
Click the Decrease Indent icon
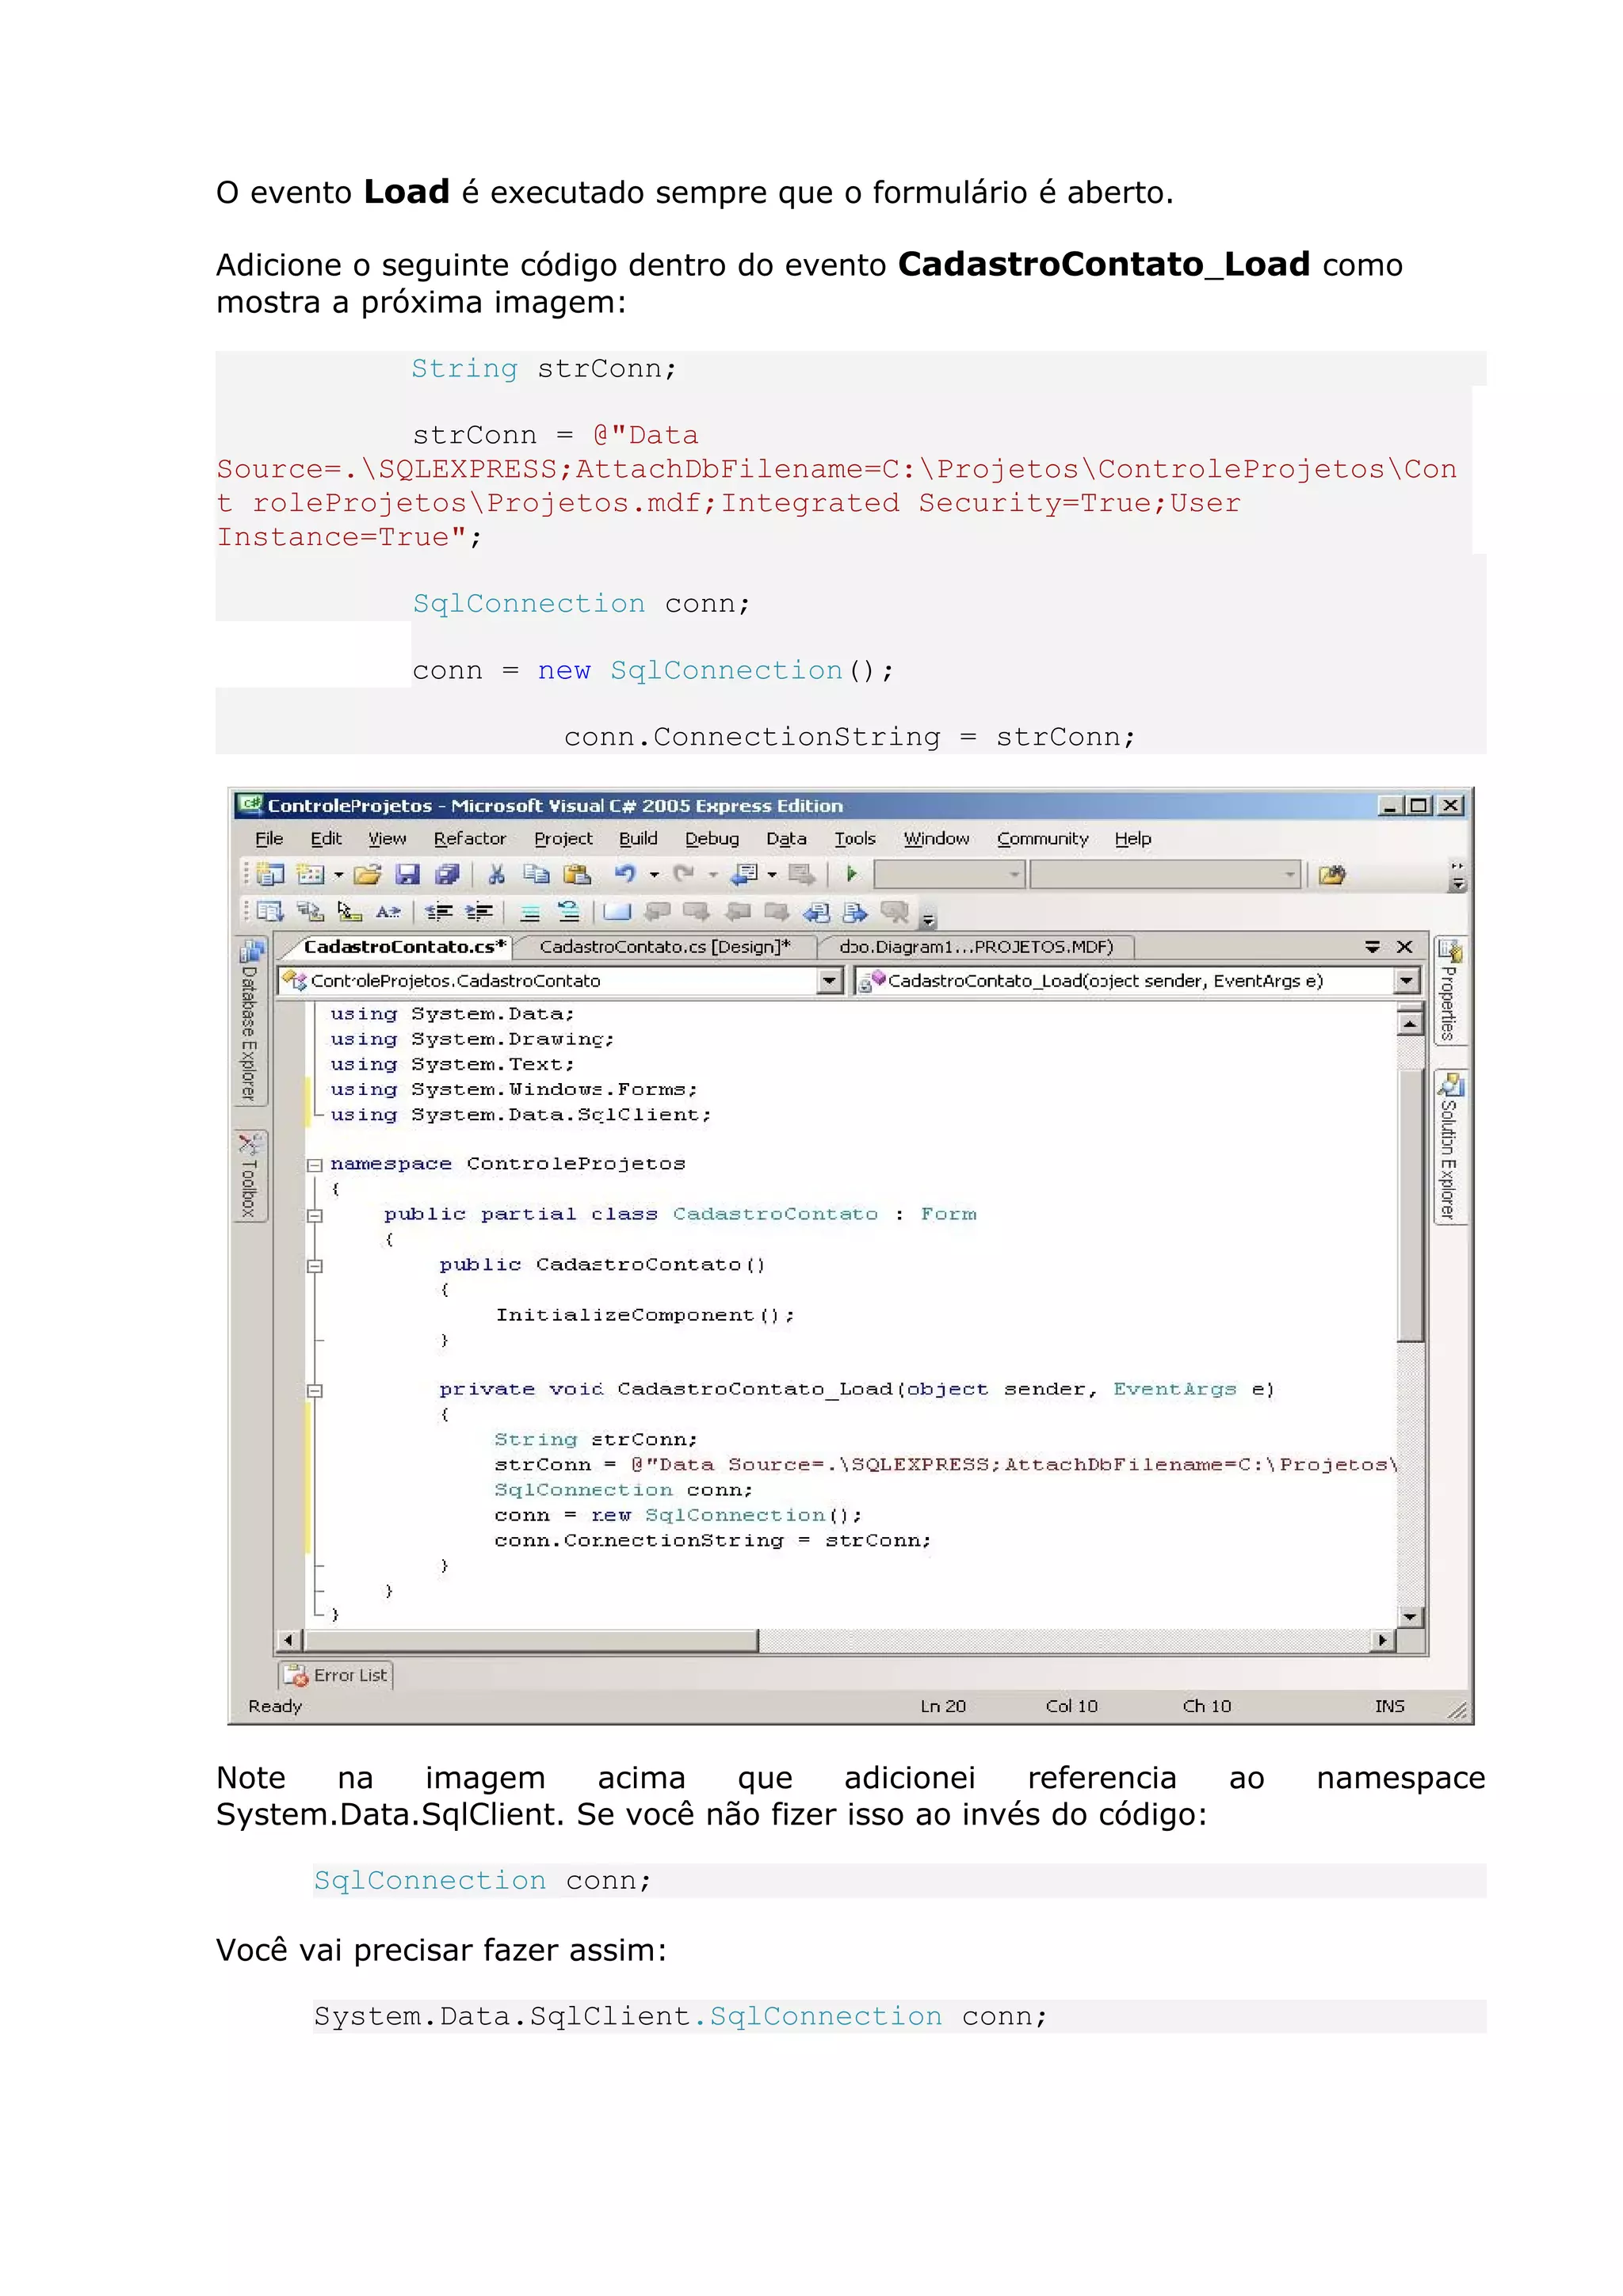coord(439,912)
